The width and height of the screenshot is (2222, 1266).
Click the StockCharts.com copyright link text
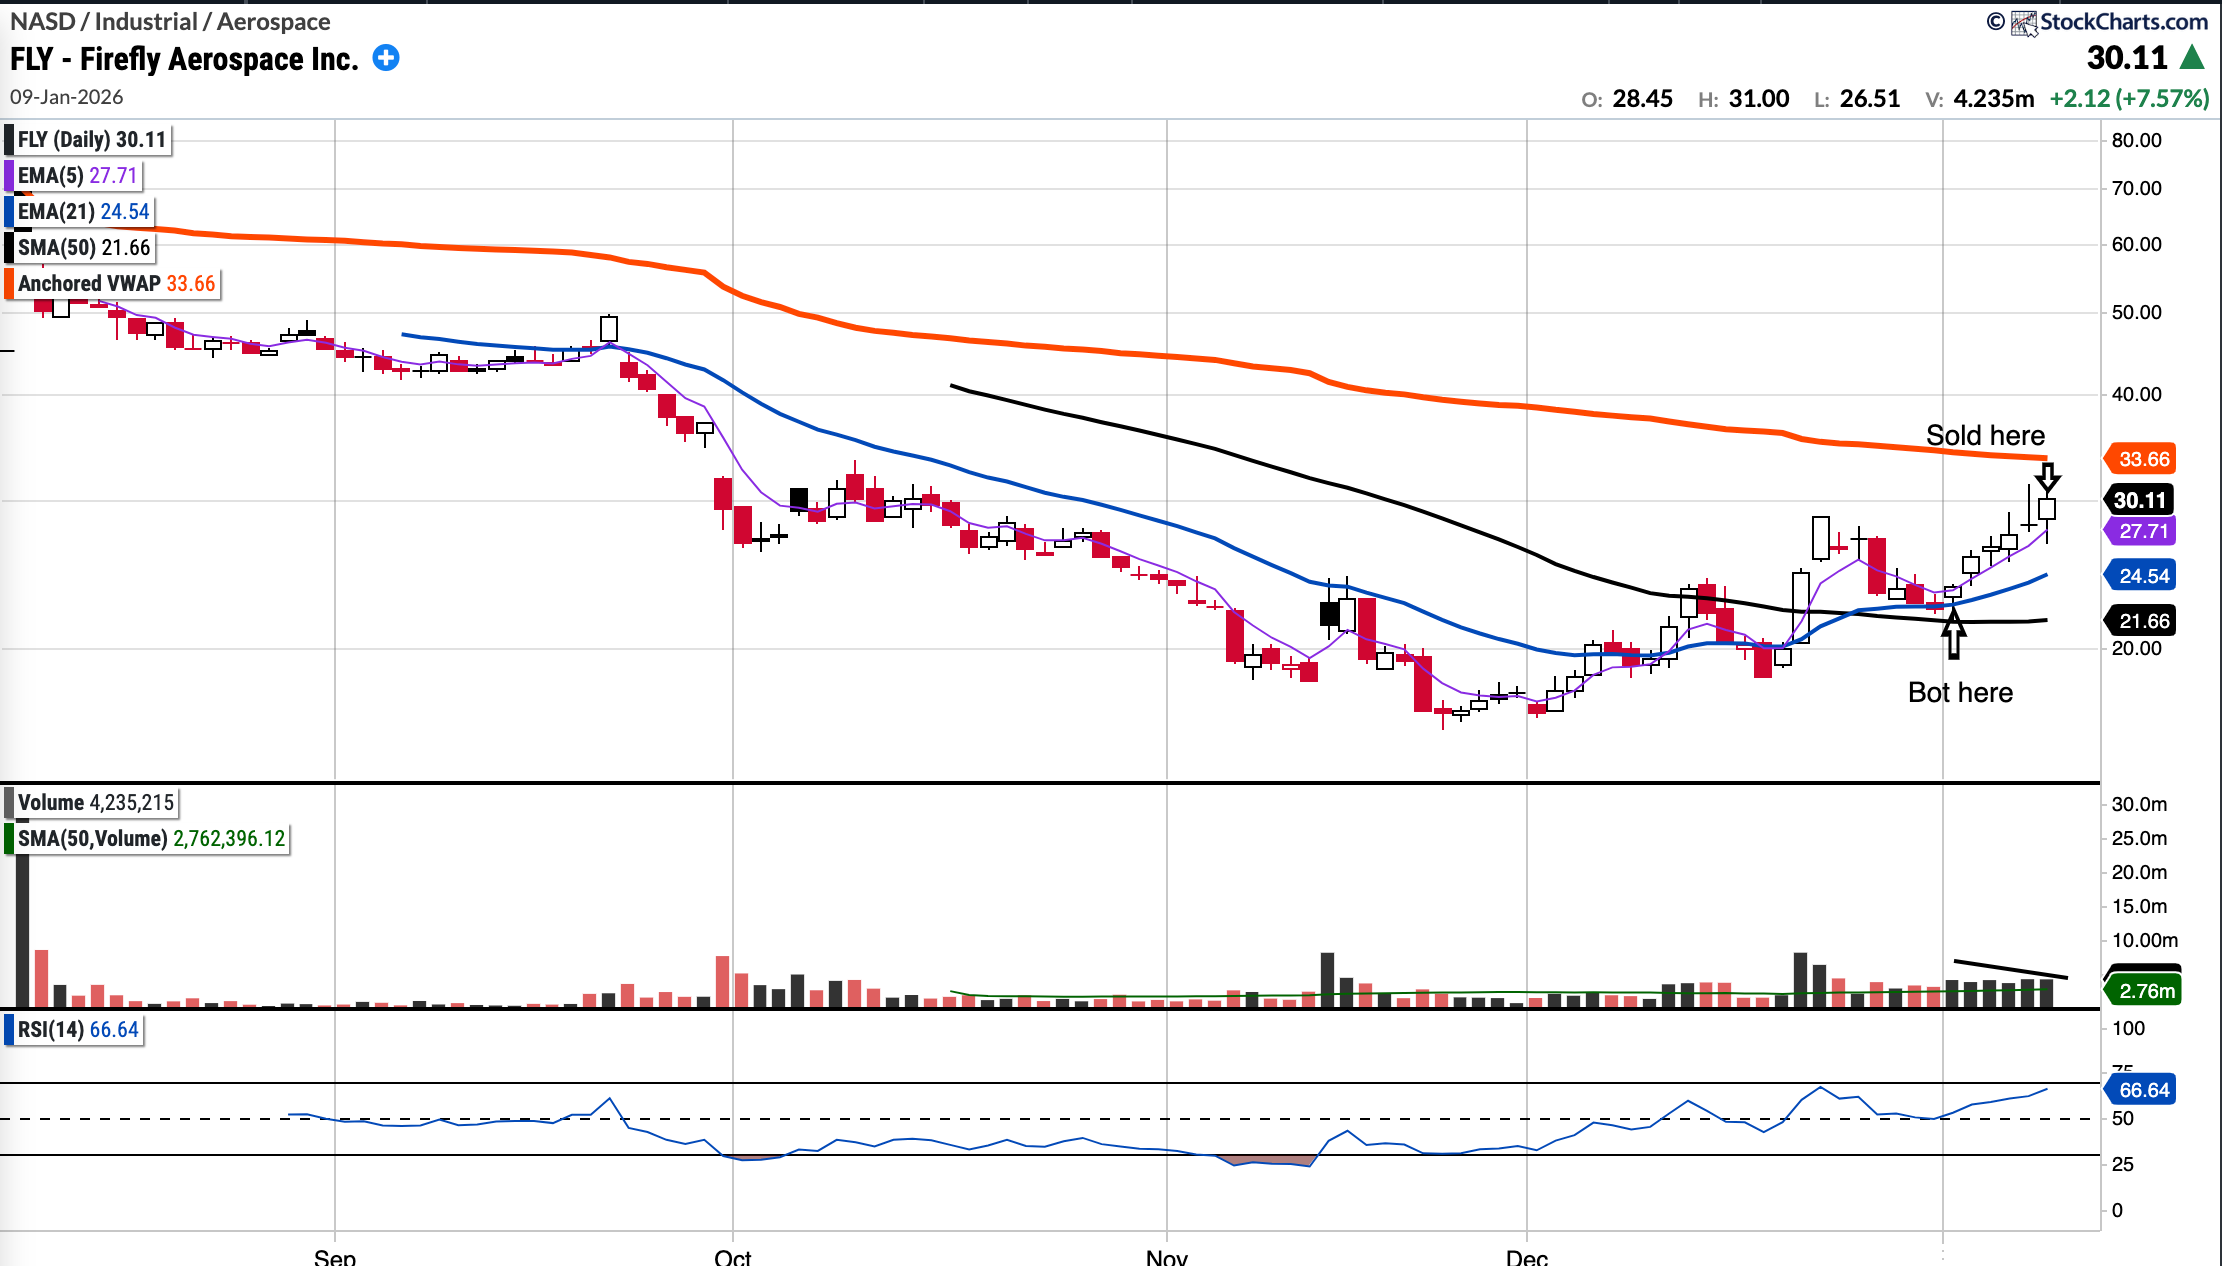(2123, 22)
